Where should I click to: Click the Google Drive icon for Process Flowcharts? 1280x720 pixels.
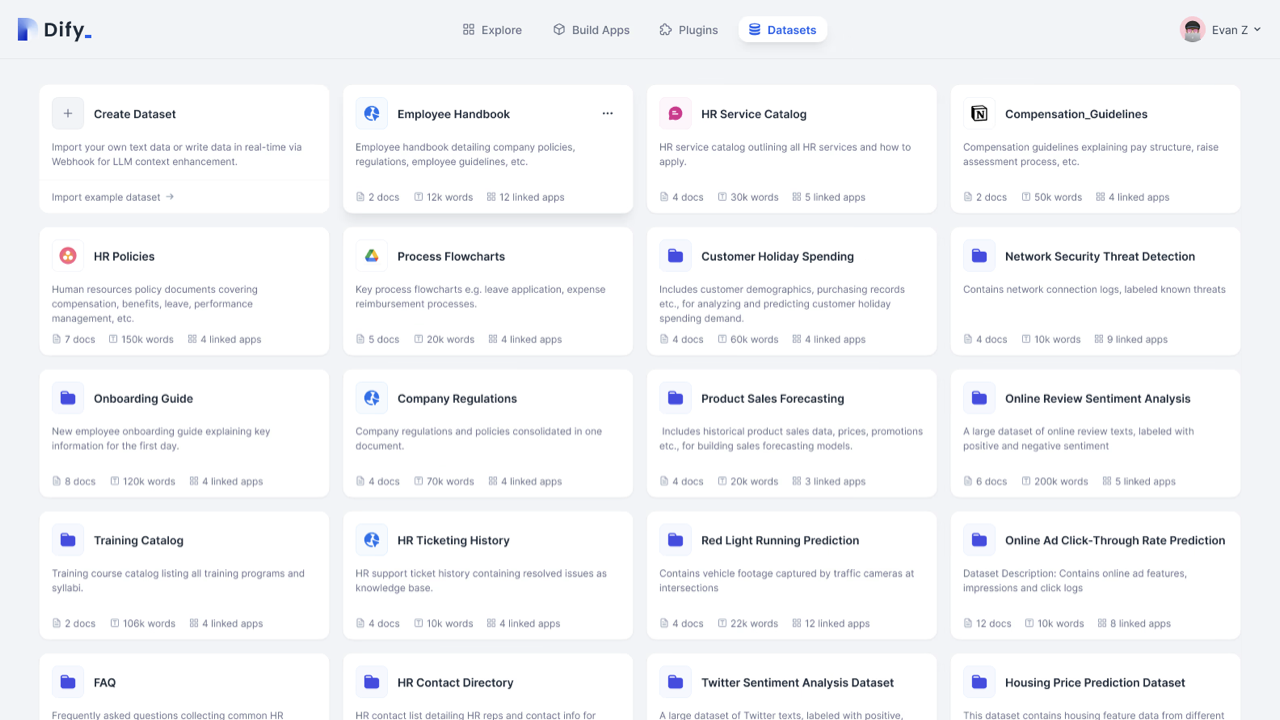(x=372, y=256)
